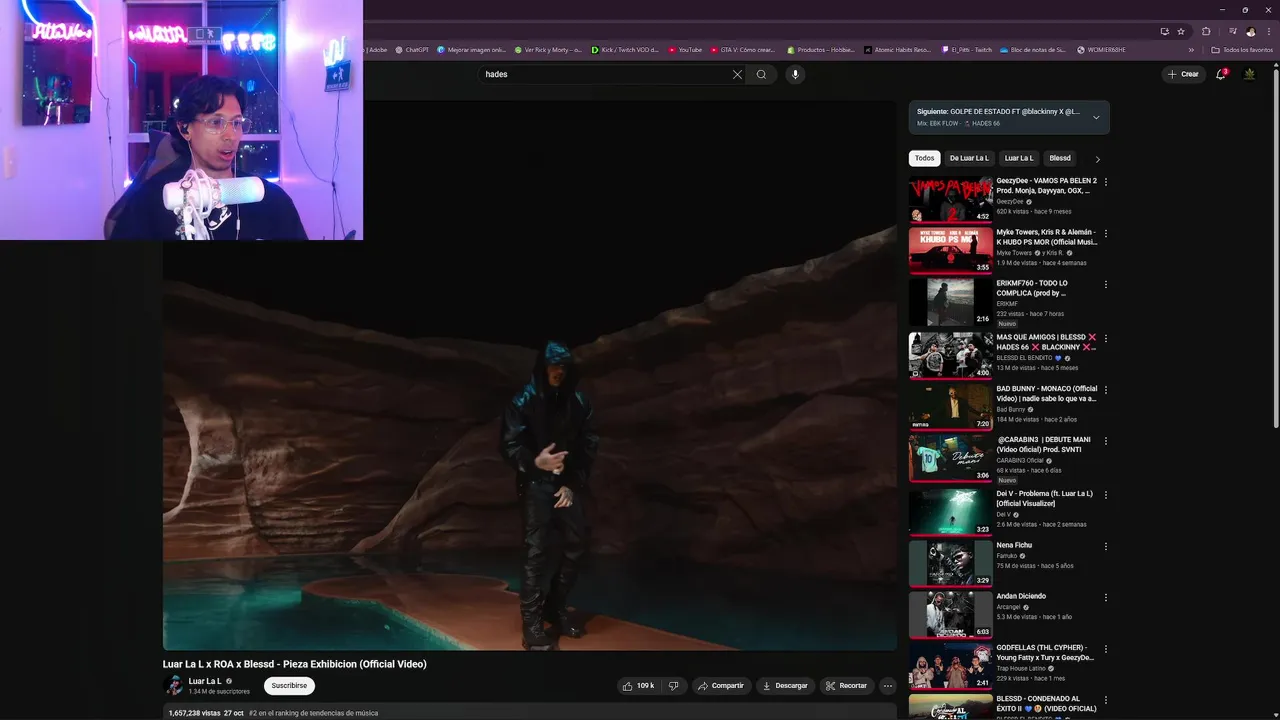1280x720 pixels.
Task: Dislike the video with the thumbs-down icon
Action: (x=673, y=686)
